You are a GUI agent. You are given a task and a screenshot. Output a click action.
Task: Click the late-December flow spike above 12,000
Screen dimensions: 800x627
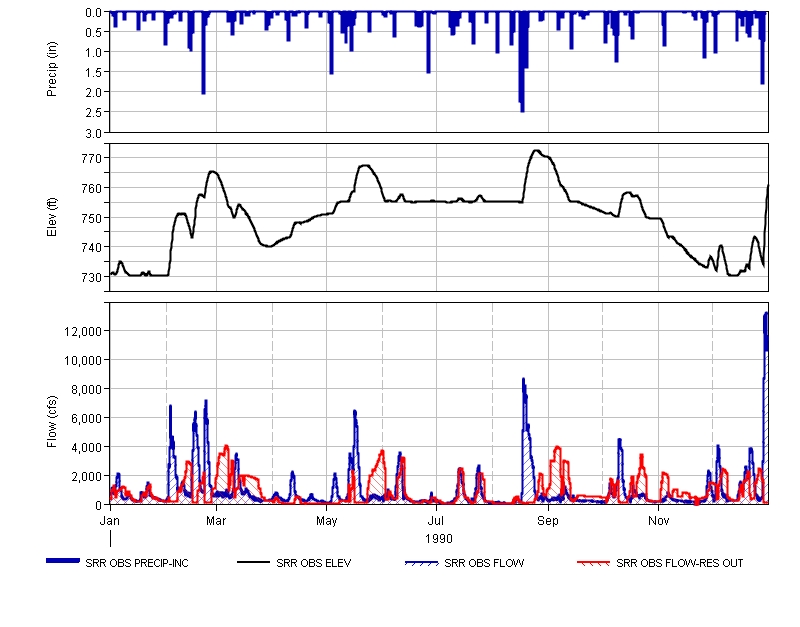point(766,315)
